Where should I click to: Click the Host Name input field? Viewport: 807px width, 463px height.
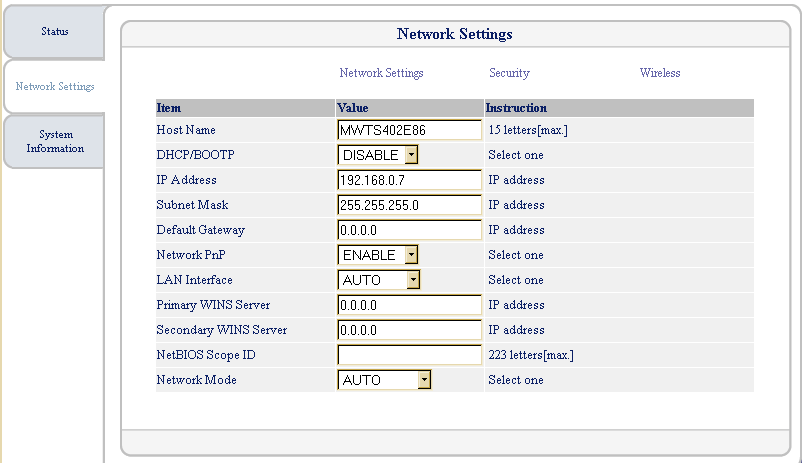click(410, 130)
